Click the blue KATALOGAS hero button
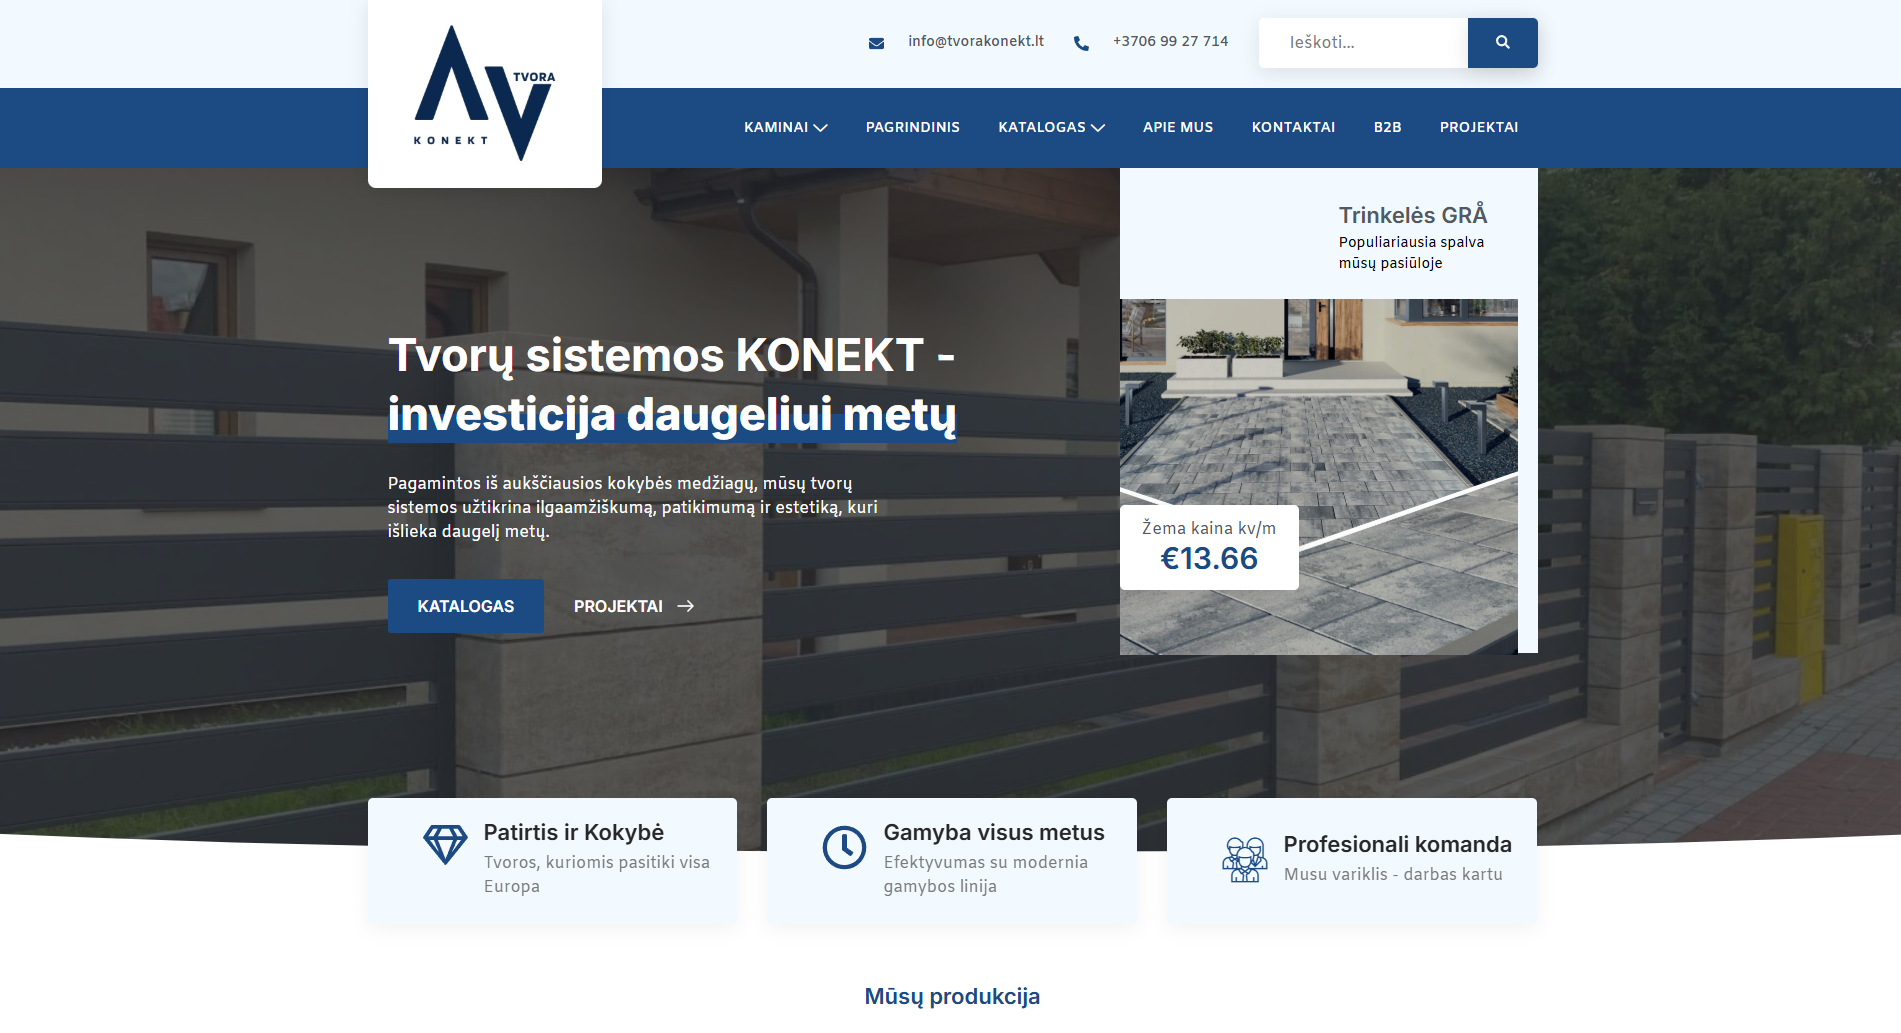 pos(465,606)
